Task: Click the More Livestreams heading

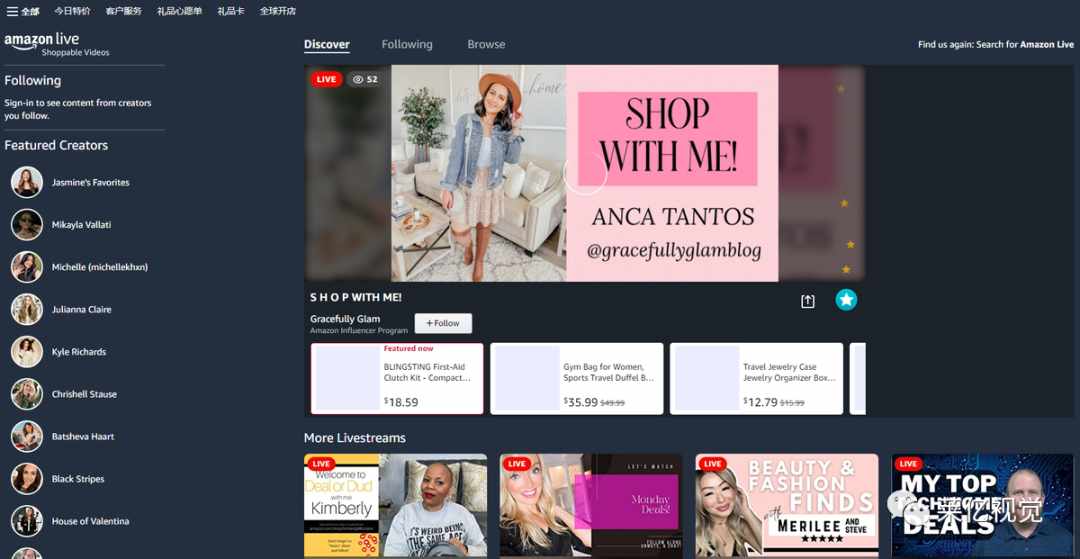Action: click(x=355, y=438)
